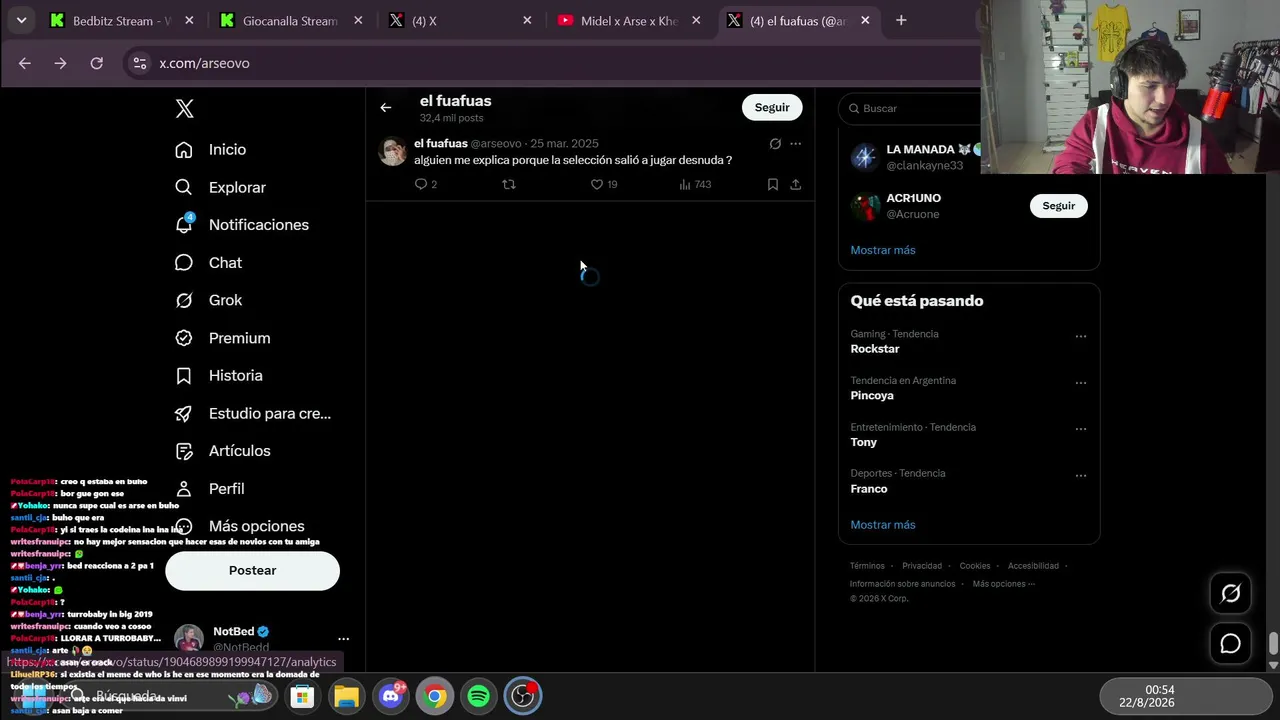Open Discord from the taskbar
This screenshot has height=720, width=1280.
[x=391, y=696]
